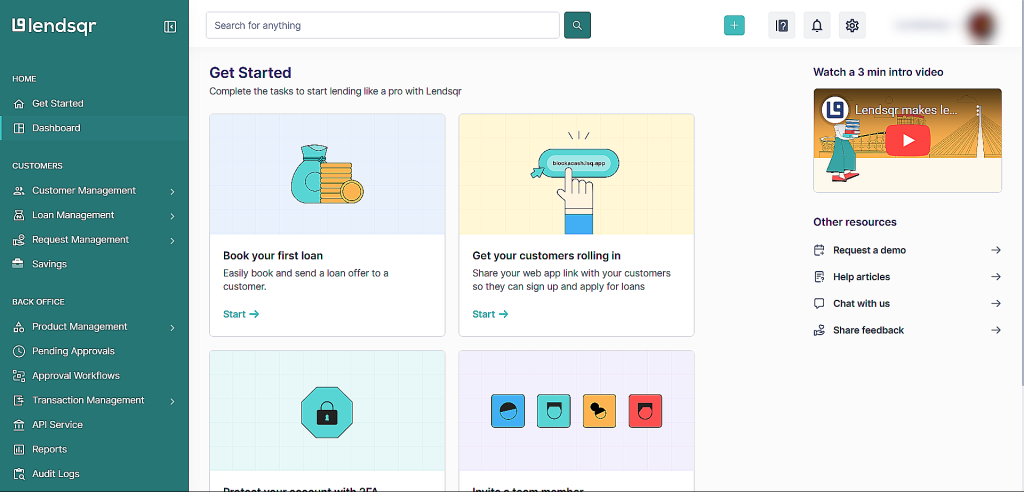Image resolution: width=1024 pixels, height=492 pixels.
Task: Click the Request a demo calendar icon
Action: pos(819,250)
